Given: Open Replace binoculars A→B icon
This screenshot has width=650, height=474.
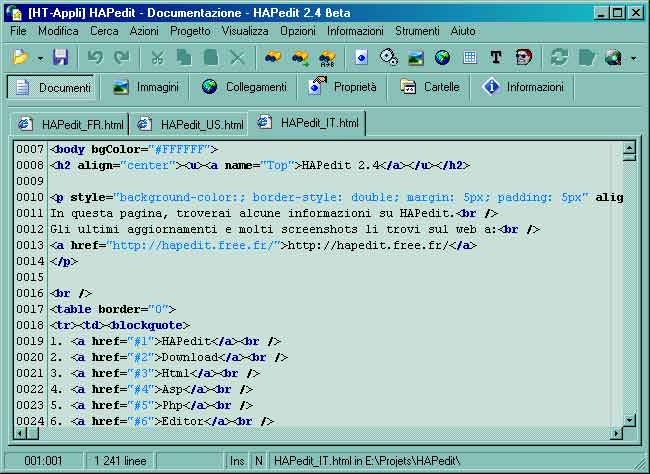Looking at the screenshot, I should (x=327, y=58).
